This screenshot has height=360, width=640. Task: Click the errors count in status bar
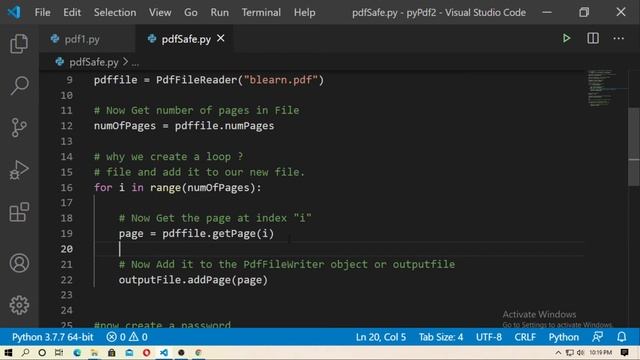[116, 337]
